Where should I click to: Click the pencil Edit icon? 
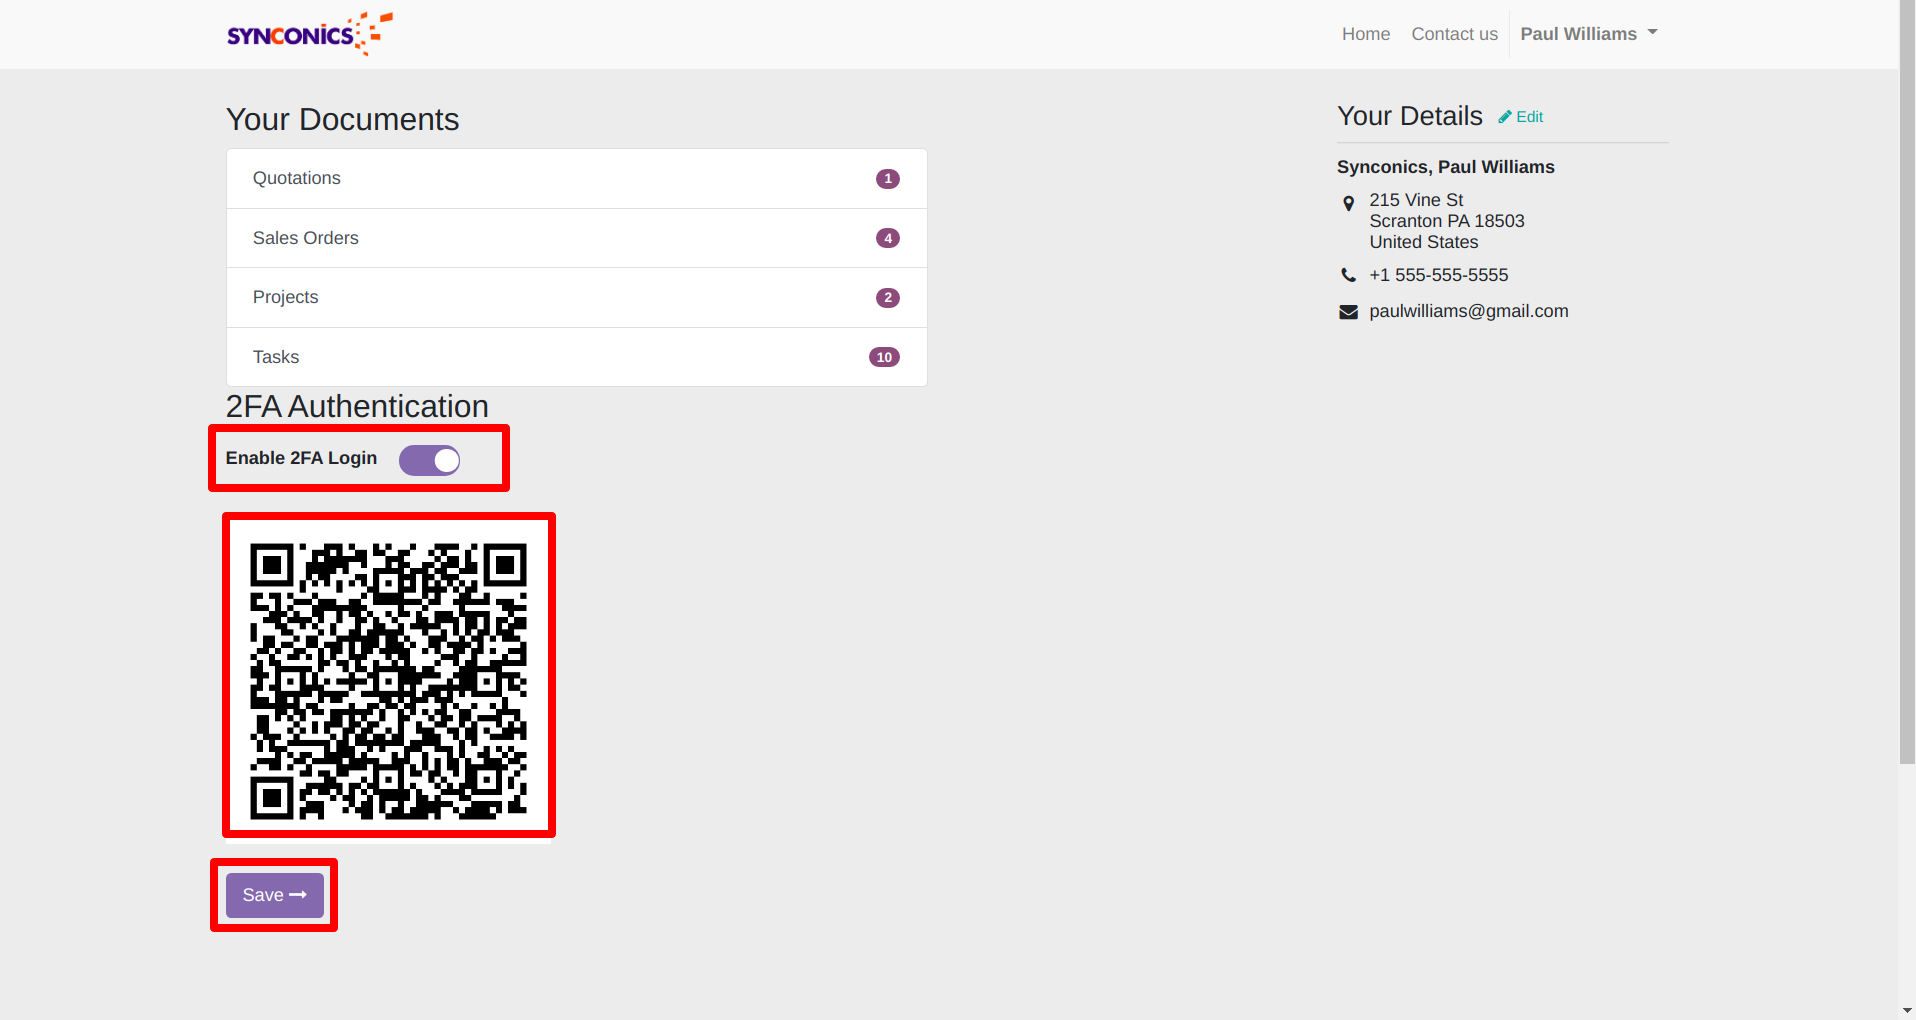(x=1505, y=117)
